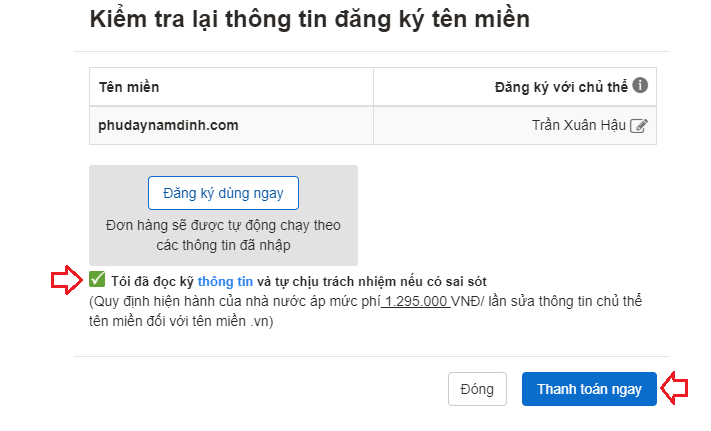This screenshot has height=431, width=711.
Task: Open the blue thông tin link
Action: pyautogui.click(x=225, y=281)
